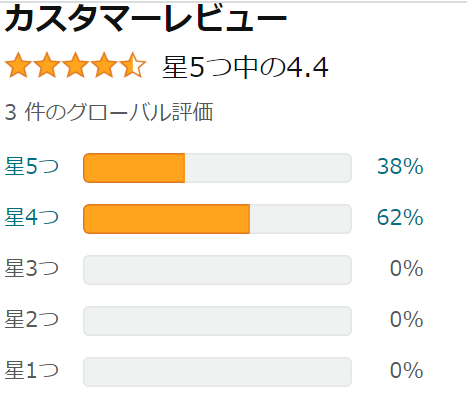Click the カスタマーレビュー heading

(x=146, y=19)
